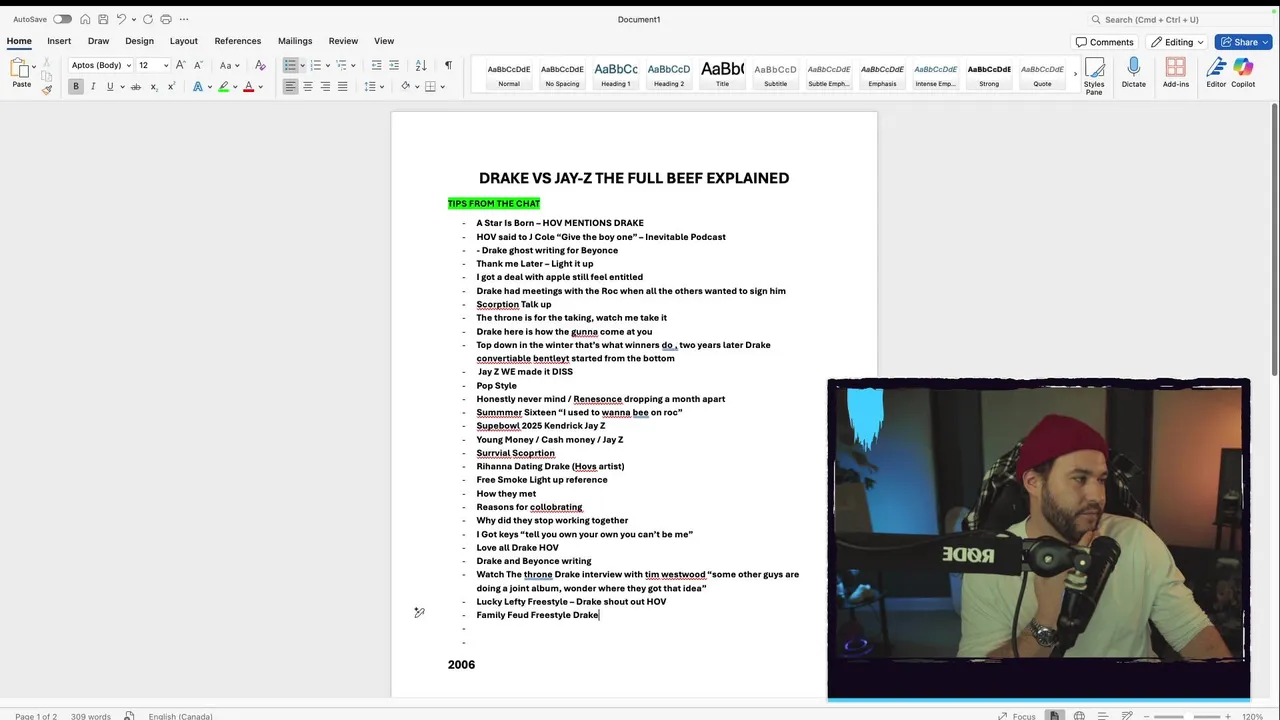Undo the last action
Image resolution: width=1280 pixels, height=720 pixels.
click(x=121, y=19)
